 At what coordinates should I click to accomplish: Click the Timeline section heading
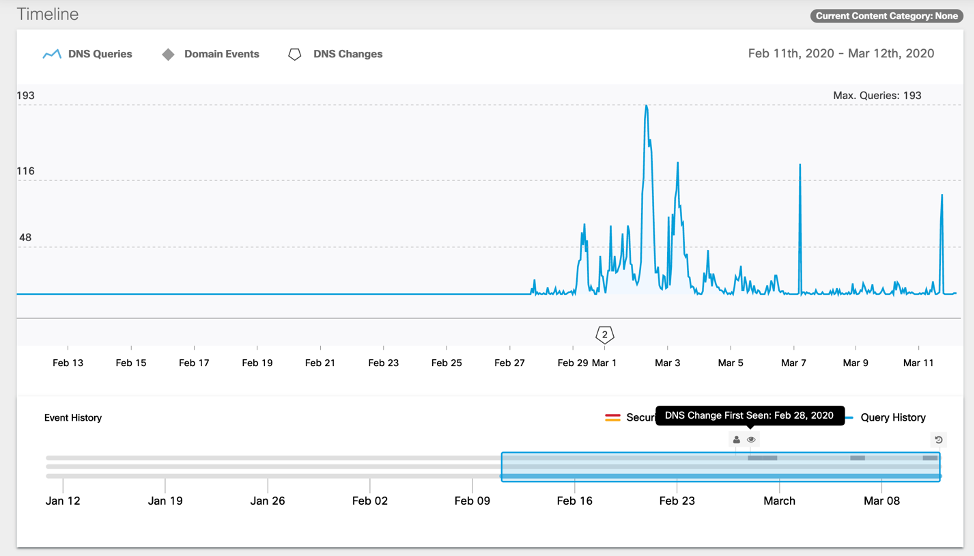point(47,15)
